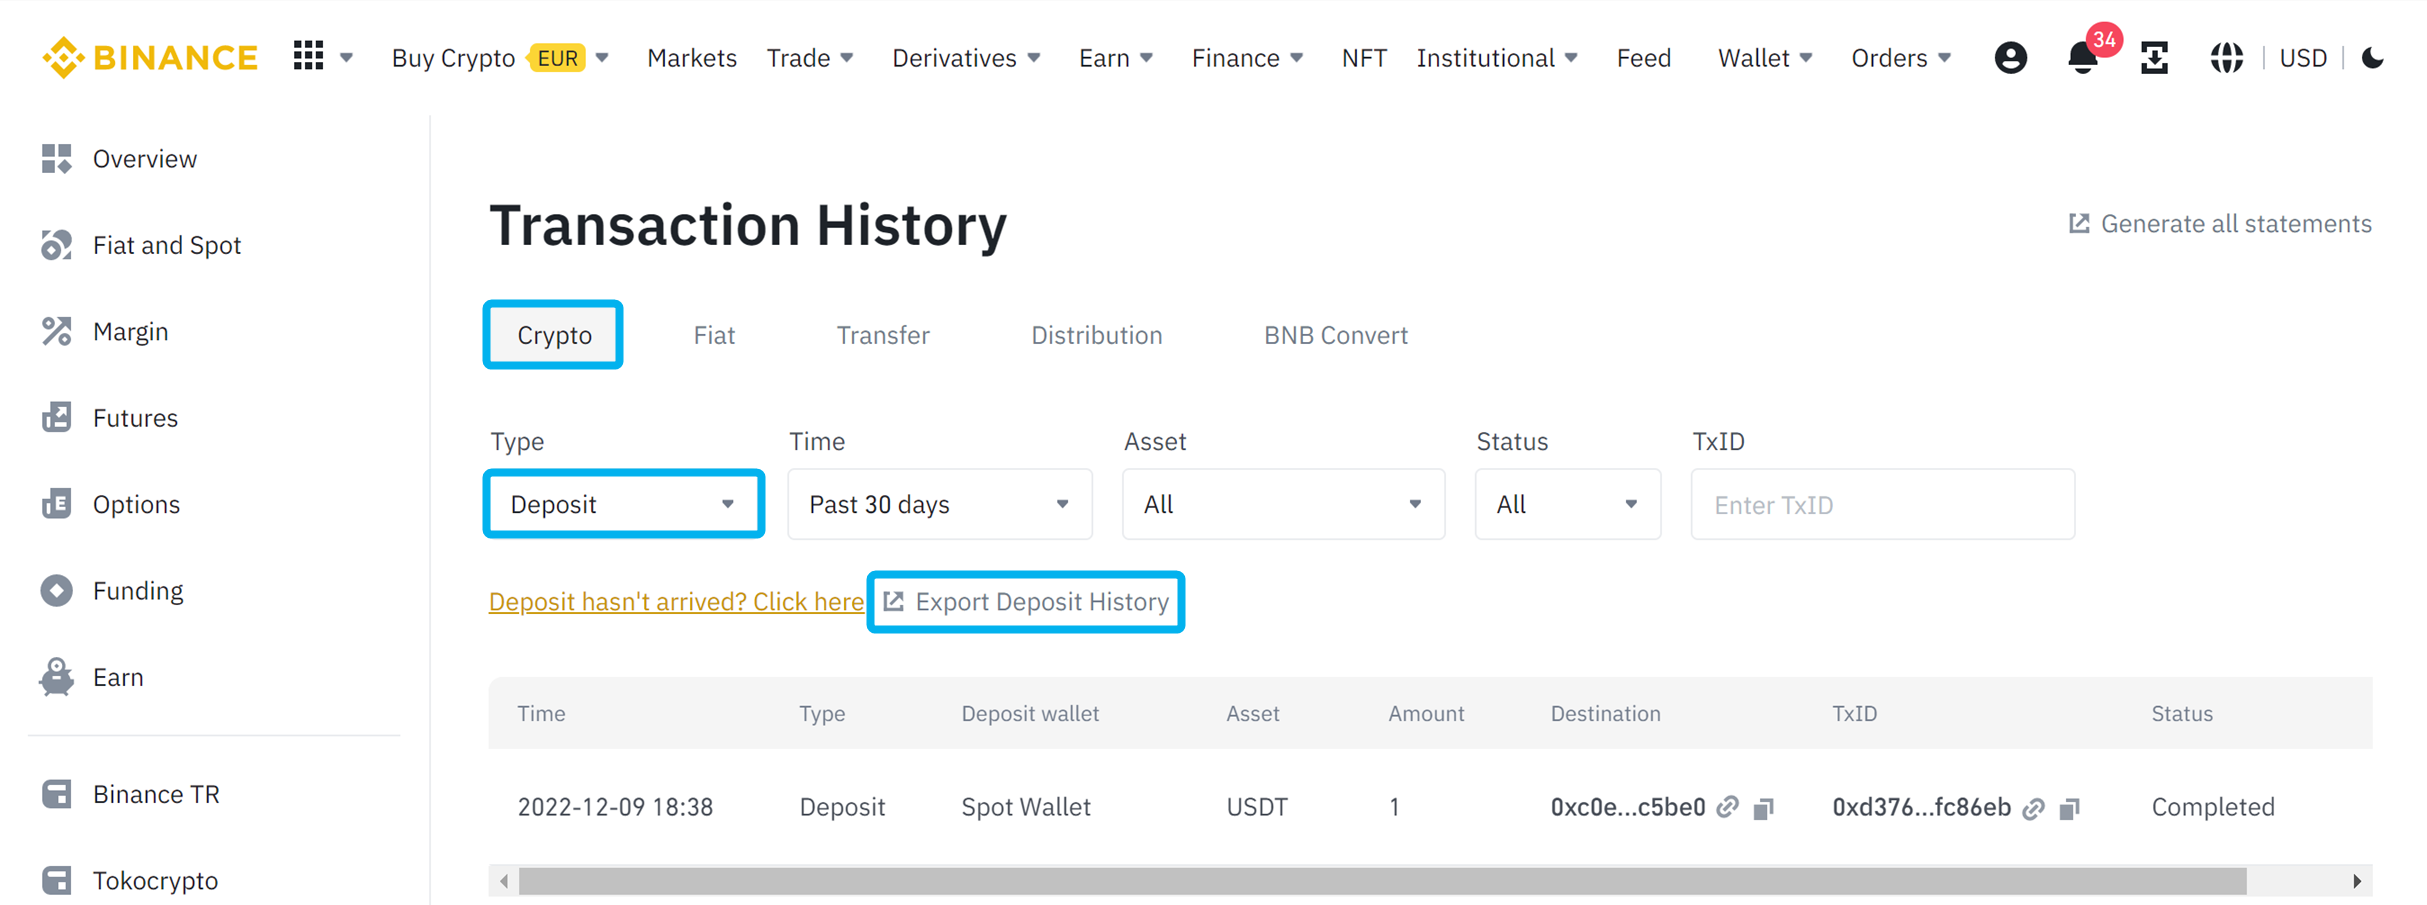This screenshot has width=2427, height=905.
Task: Expand the Institutional menu
Action: coord(1571,58)
